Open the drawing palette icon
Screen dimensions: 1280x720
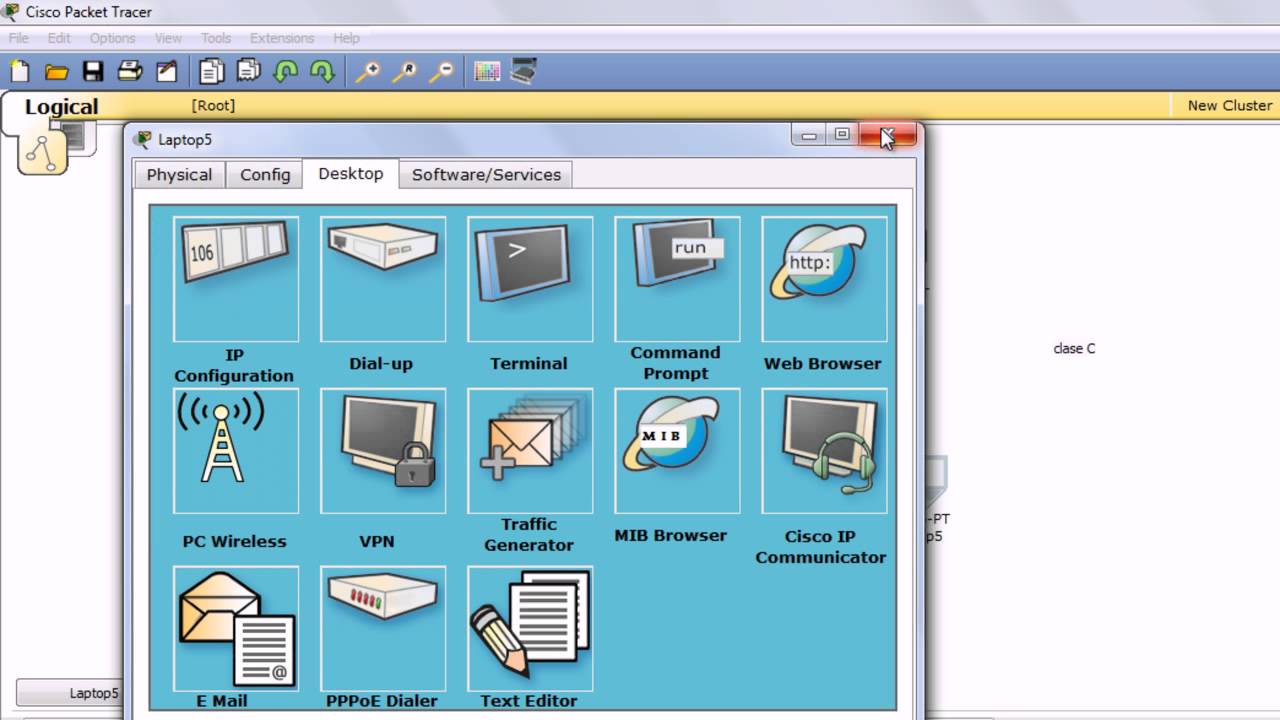pos(487,71)
